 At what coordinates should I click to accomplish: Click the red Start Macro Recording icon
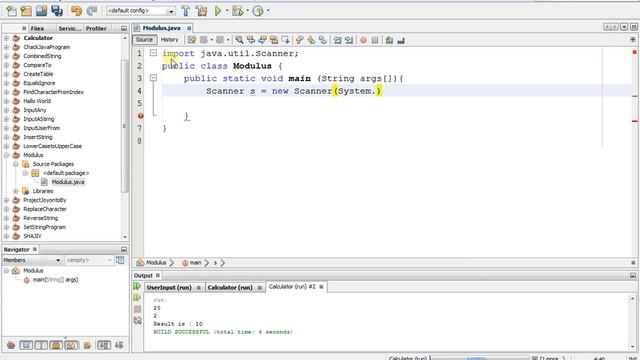point(363,40)
